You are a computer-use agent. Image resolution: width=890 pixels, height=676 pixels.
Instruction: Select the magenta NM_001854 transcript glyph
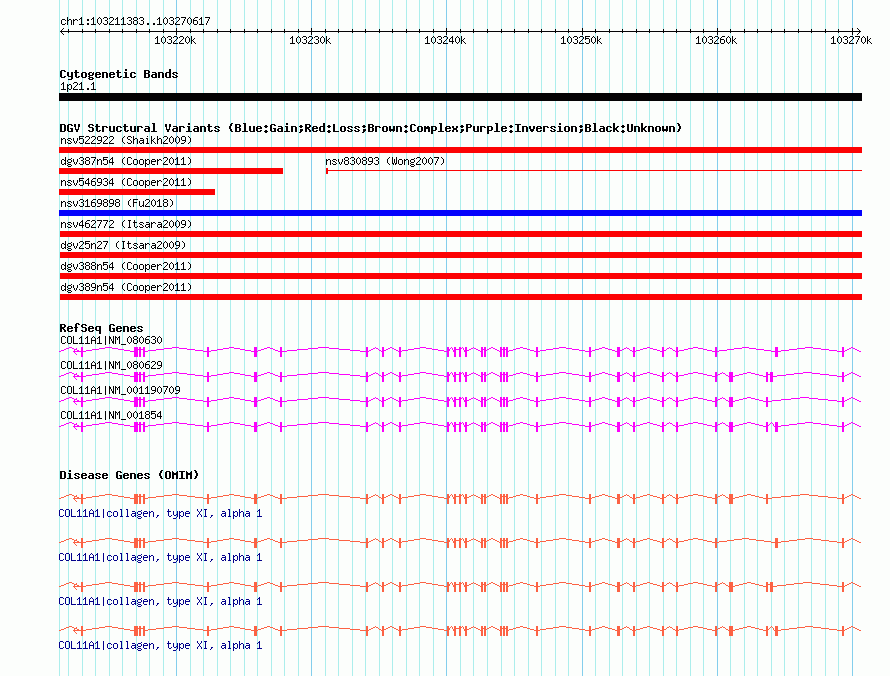click(x=460, y=427)
